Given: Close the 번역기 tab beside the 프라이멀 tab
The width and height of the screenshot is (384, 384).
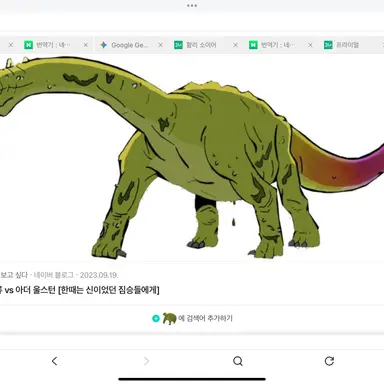Looking at the screenshot, I should click(x=310, y=45).
